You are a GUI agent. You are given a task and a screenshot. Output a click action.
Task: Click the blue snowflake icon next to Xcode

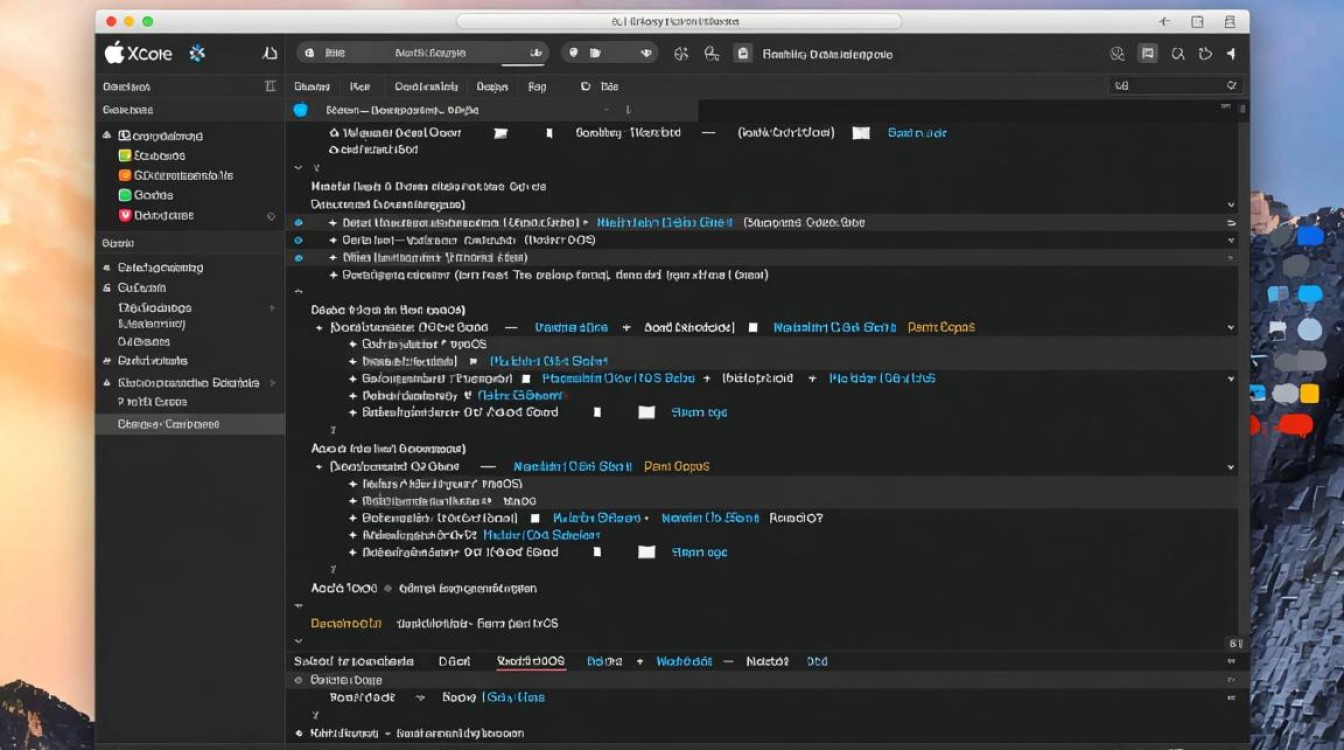click(x=197, y=54)
